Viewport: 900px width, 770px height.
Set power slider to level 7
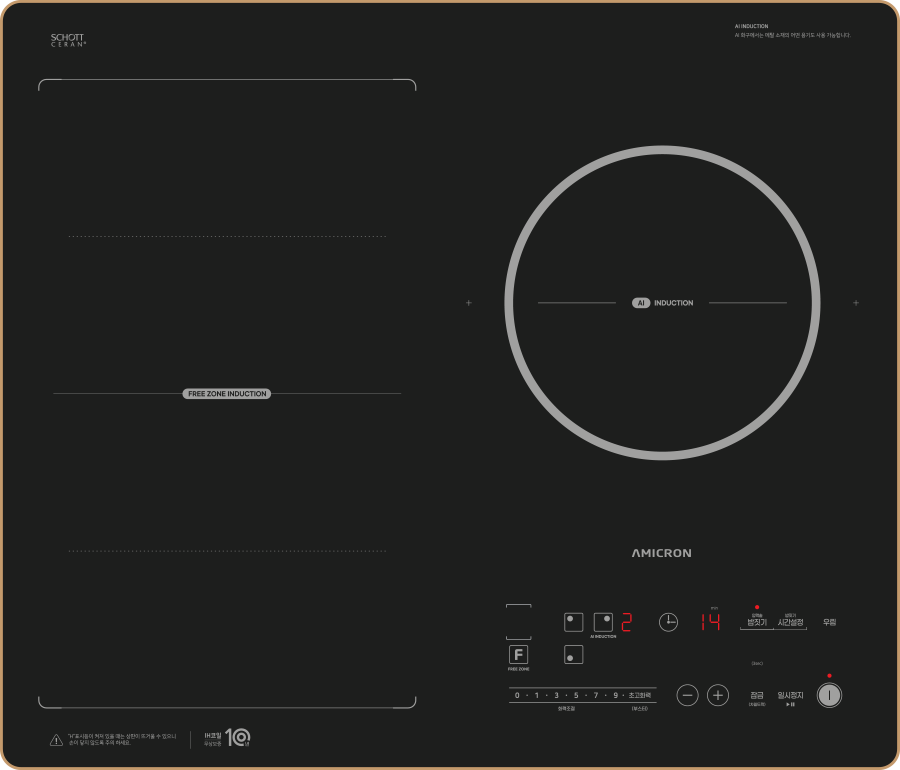tap(596, 695)
